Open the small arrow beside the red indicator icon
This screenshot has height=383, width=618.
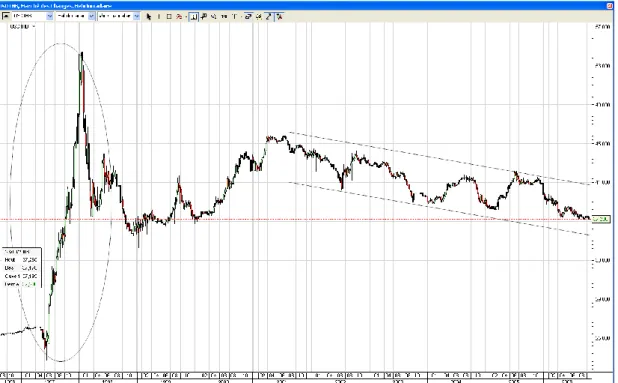tap(186, 17)
